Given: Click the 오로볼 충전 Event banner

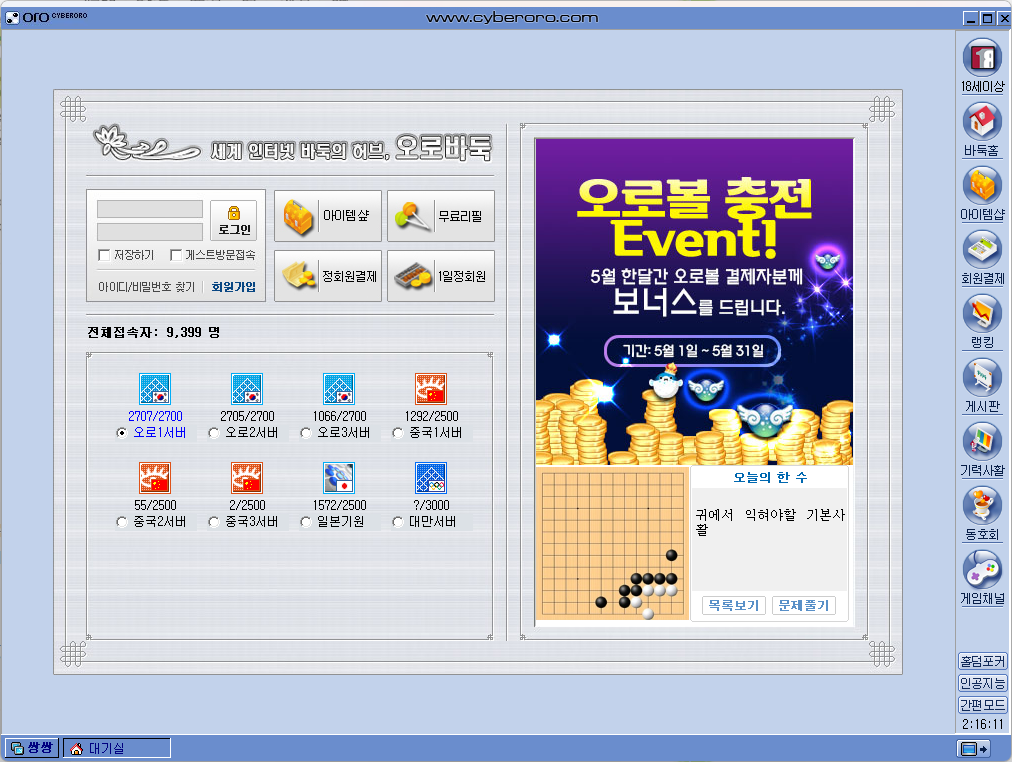Looking at the screenshot, I should [x=694, y=301].
